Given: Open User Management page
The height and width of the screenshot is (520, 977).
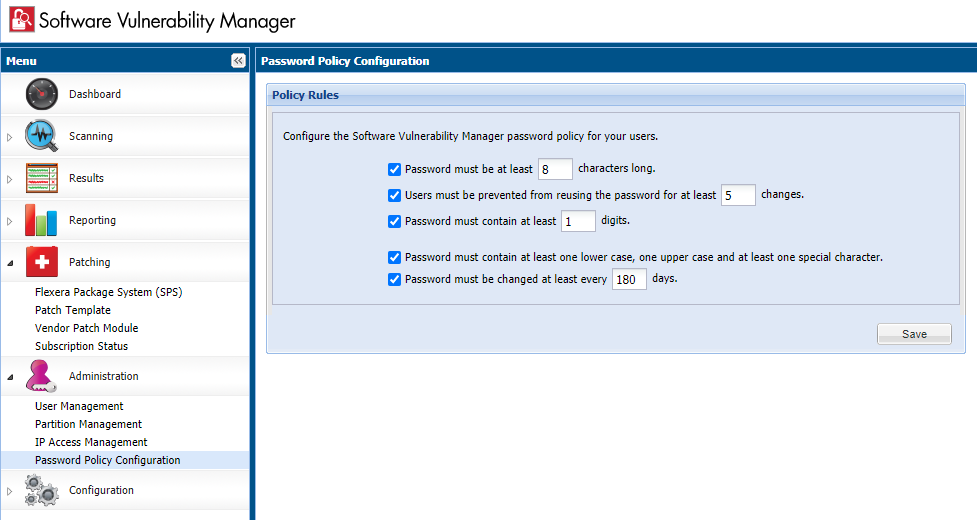Looking at the screenshot, I should [x=79, y=406].
